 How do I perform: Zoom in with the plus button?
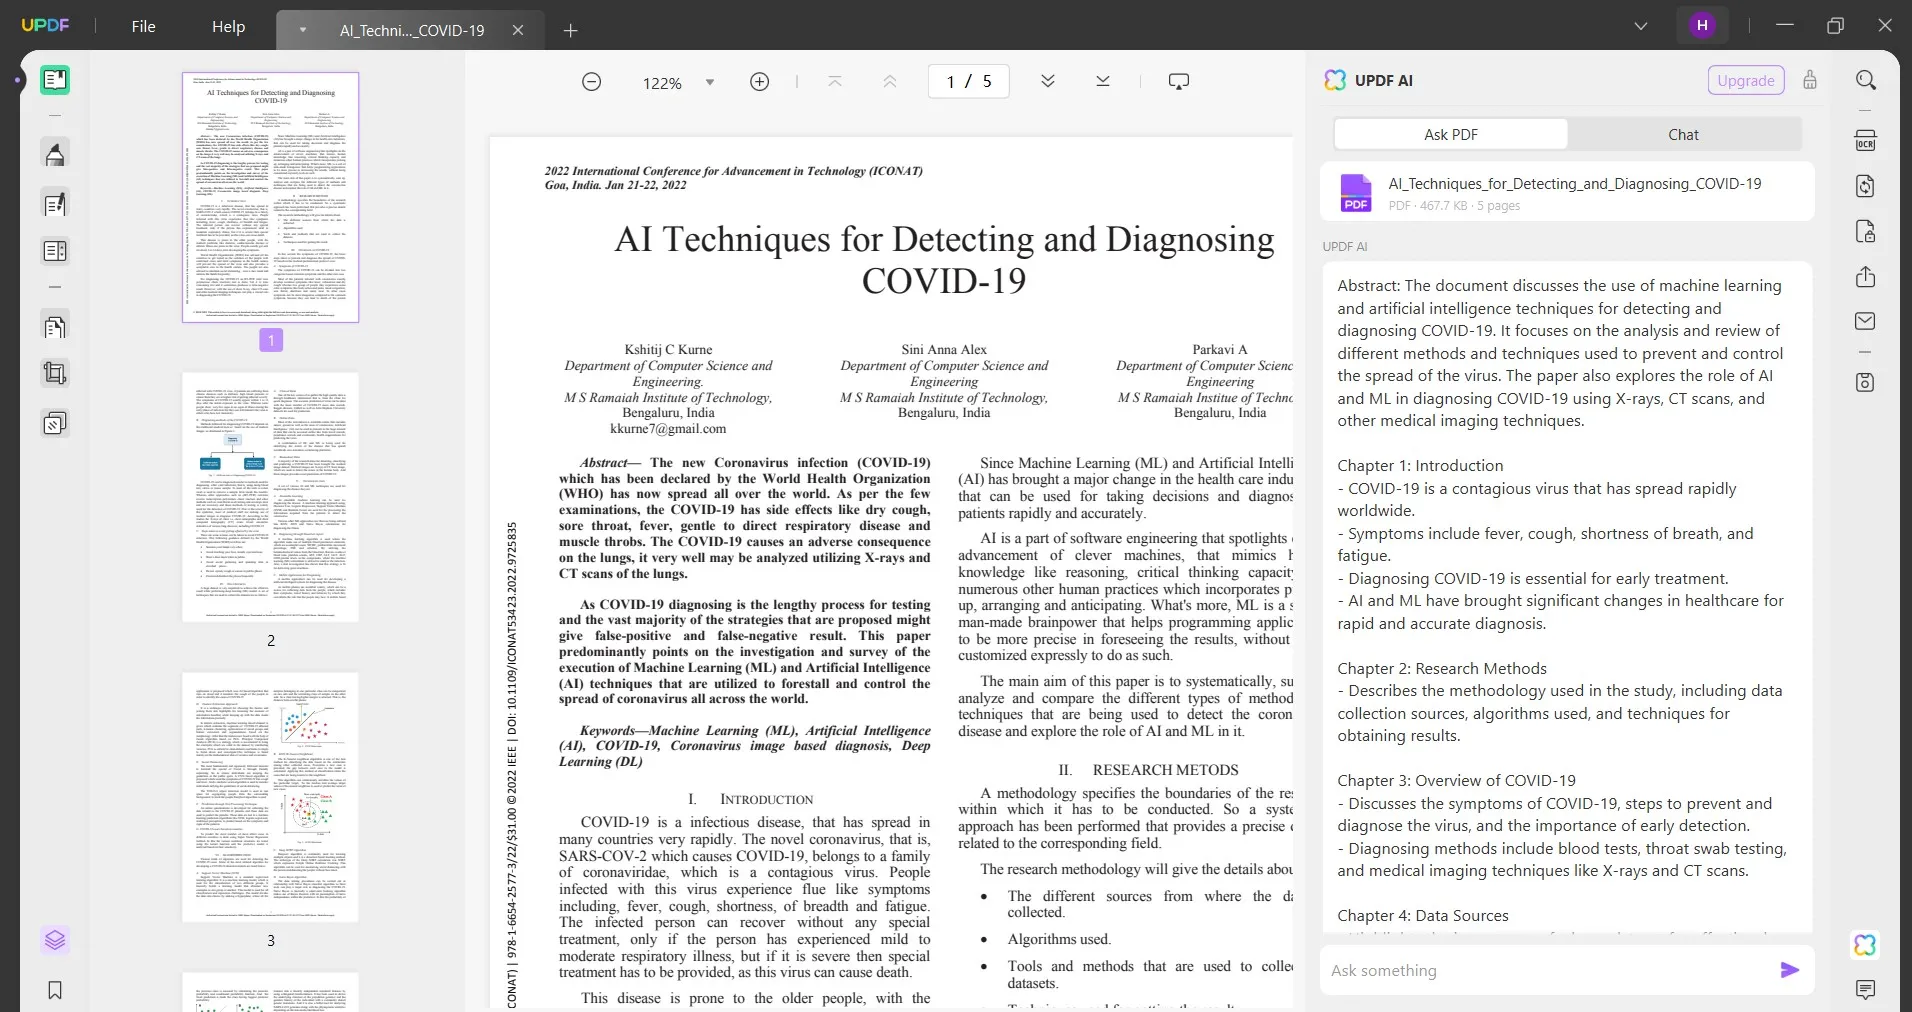point(759,81)
